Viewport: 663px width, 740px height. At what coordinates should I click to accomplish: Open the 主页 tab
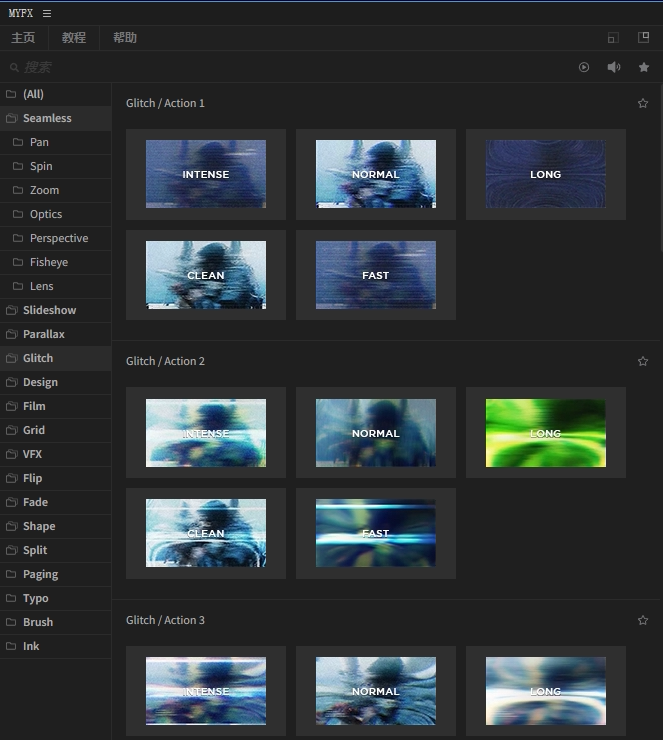pos(23,38)
